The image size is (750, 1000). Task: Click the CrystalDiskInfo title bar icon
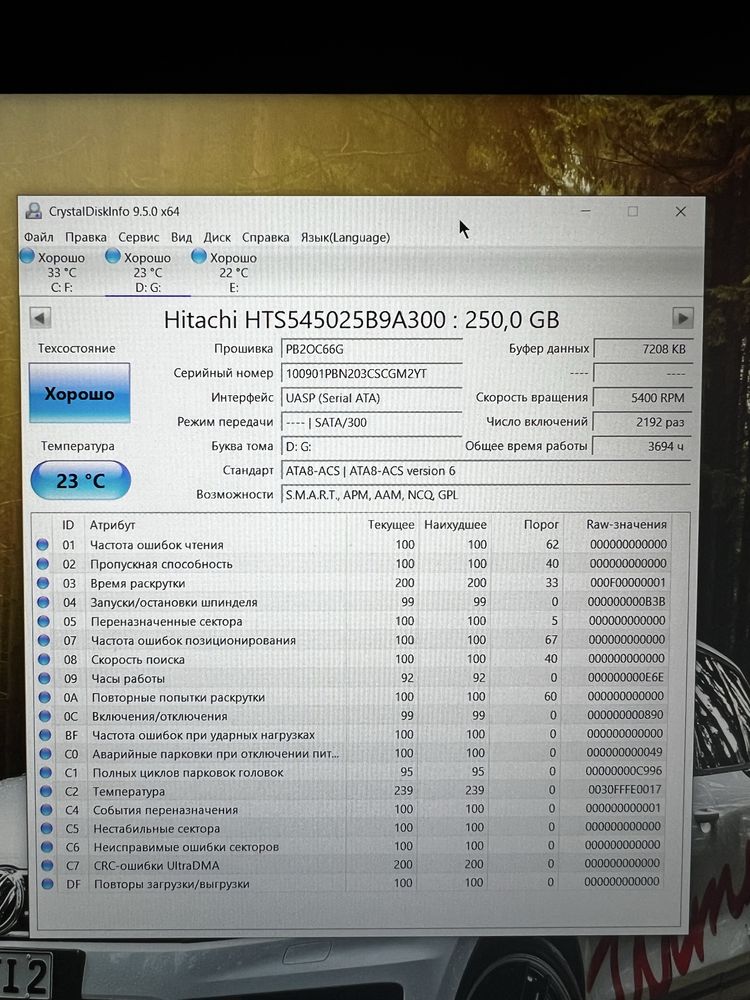(x=33, y=211)
